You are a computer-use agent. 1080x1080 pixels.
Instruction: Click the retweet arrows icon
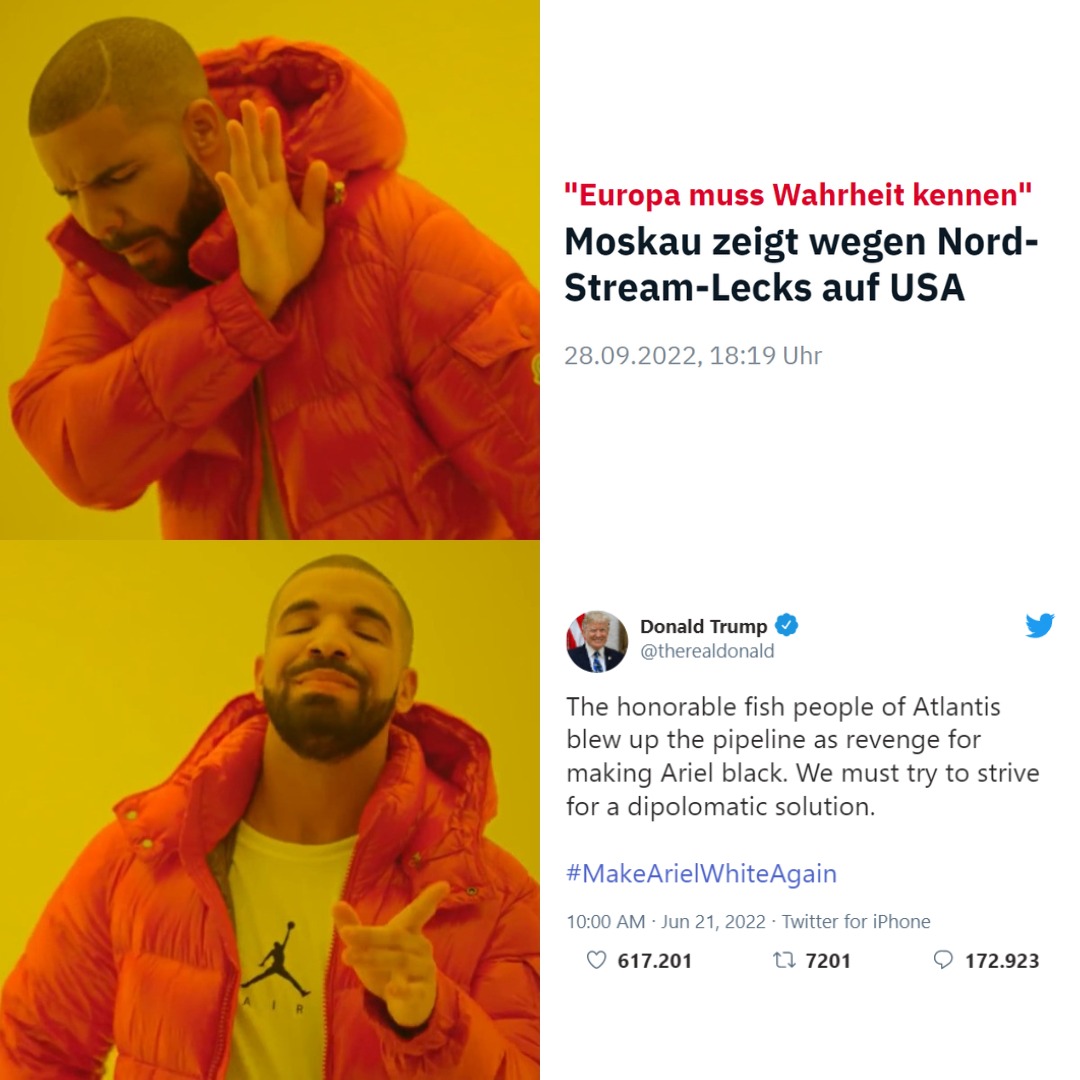tap(785, 960)
